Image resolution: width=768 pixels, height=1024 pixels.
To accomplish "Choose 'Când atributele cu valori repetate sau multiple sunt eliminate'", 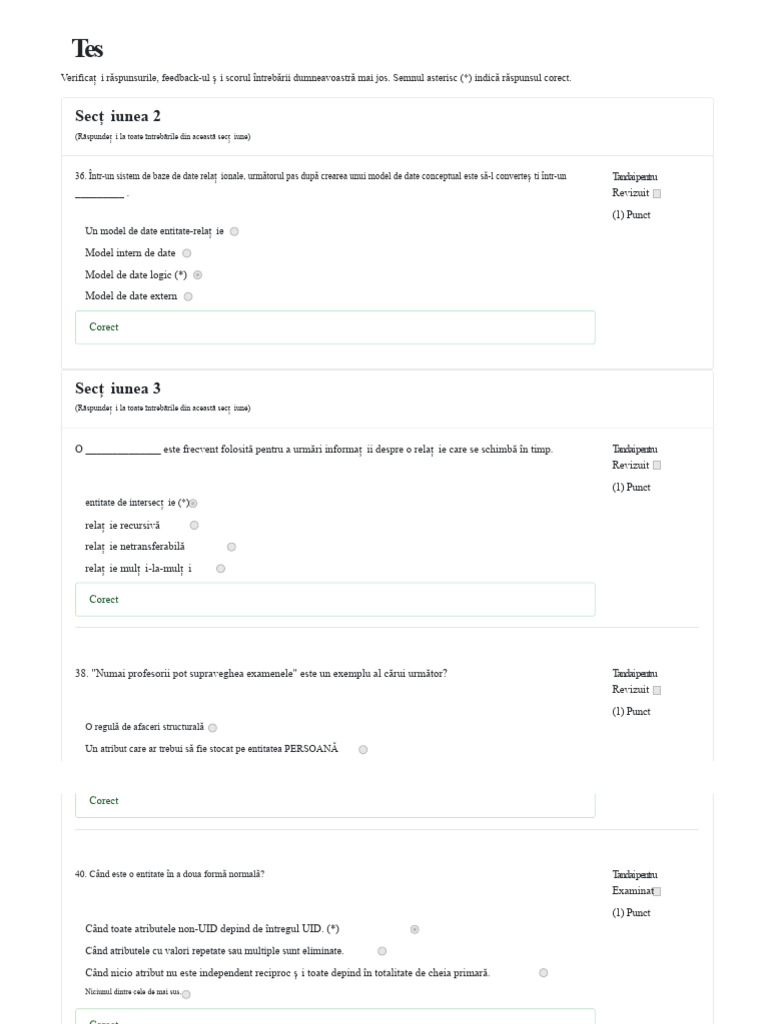I will coord(382,952).
